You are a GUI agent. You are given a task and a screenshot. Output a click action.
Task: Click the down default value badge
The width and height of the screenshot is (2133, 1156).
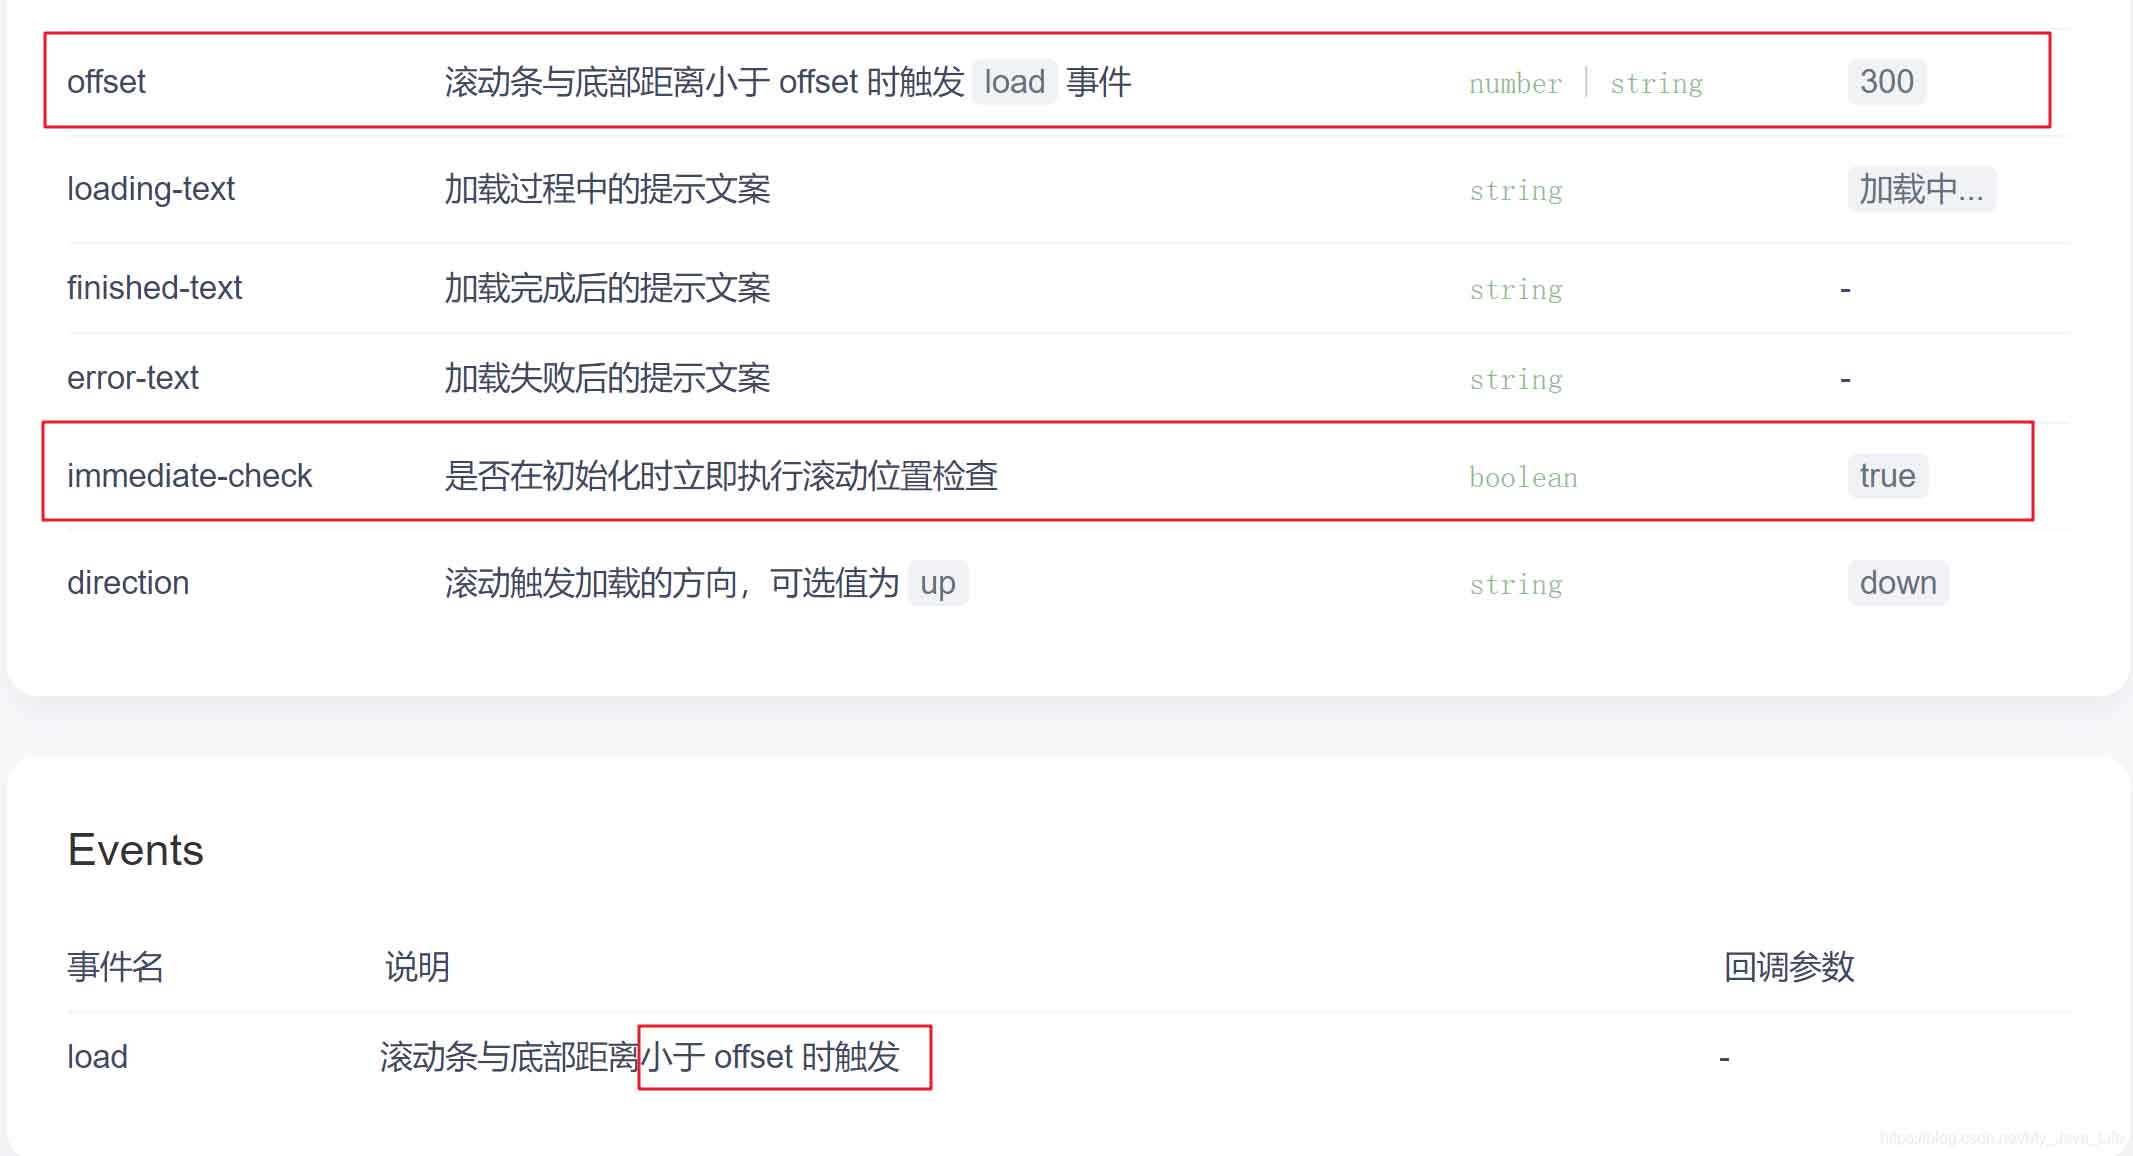pyautogui.click(x=1898, y=582)
